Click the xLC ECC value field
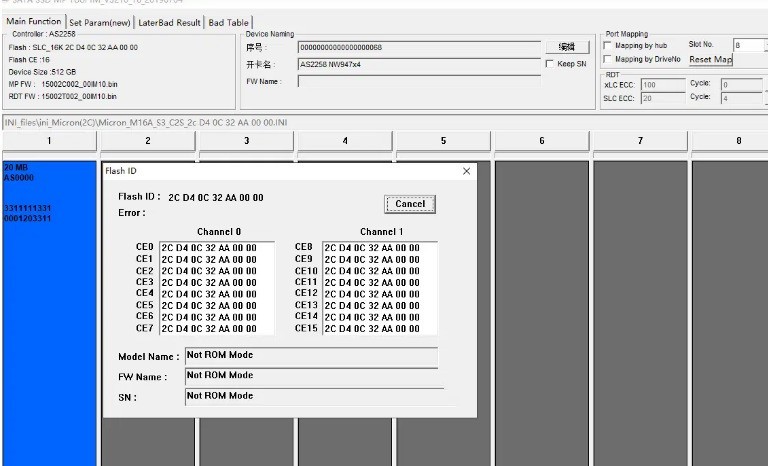This screenshot has height=466, width=768. point(663,85)
